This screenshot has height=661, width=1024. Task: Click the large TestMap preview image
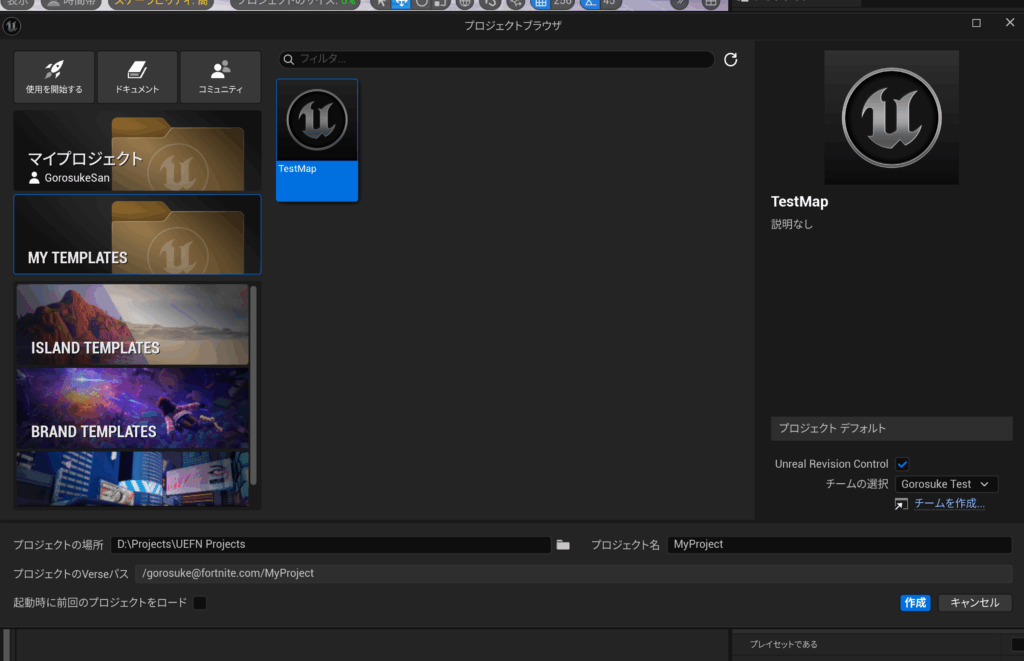pos(891,118)
